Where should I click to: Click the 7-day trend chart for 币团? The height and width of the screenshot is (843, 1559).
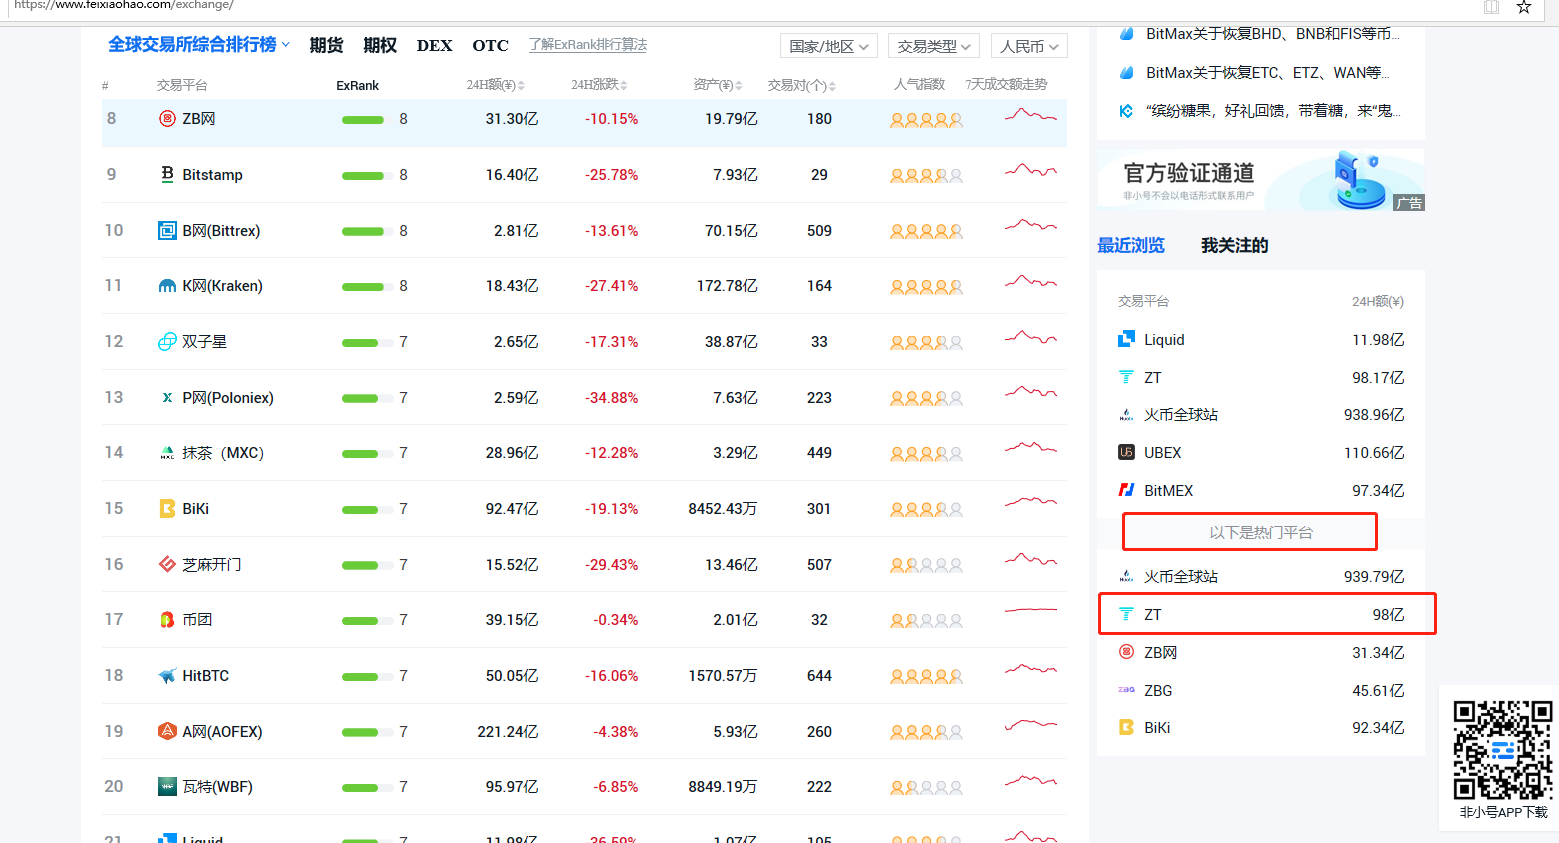point(1031,610)
